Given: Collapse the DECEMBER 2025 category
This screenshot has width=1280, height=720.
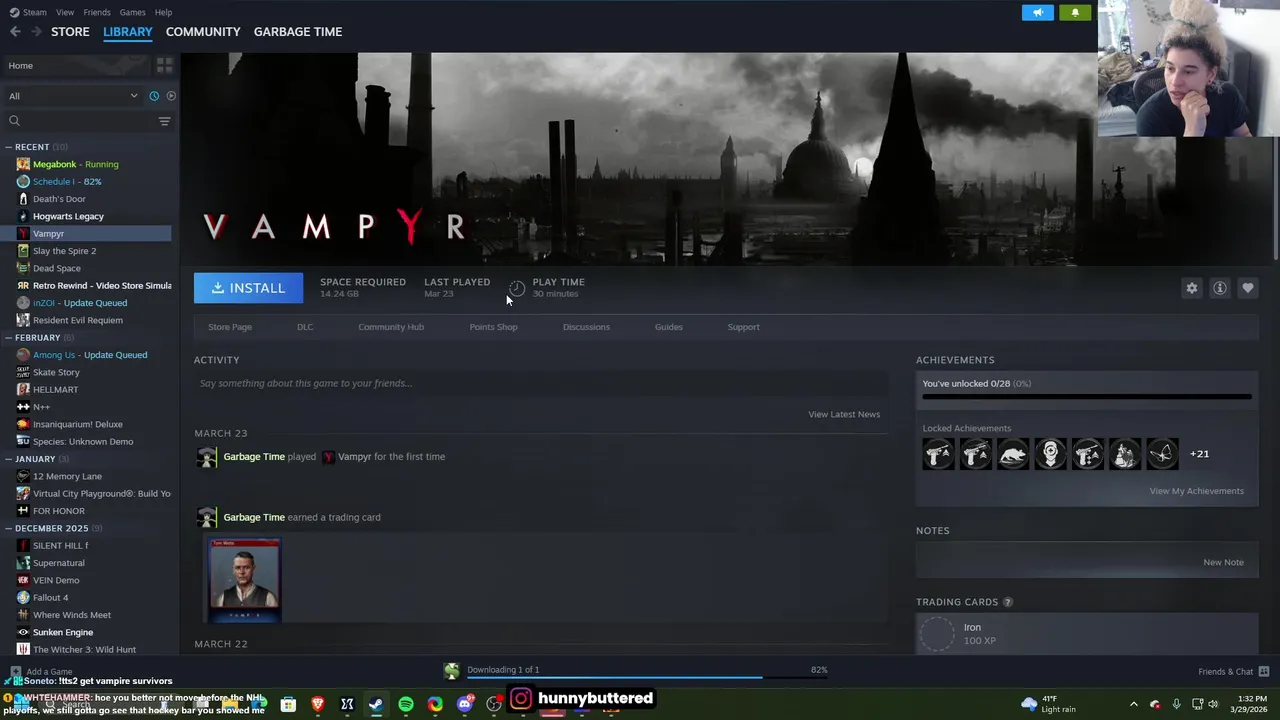Looking at the screenshot, I should click(x=9, y=528).
